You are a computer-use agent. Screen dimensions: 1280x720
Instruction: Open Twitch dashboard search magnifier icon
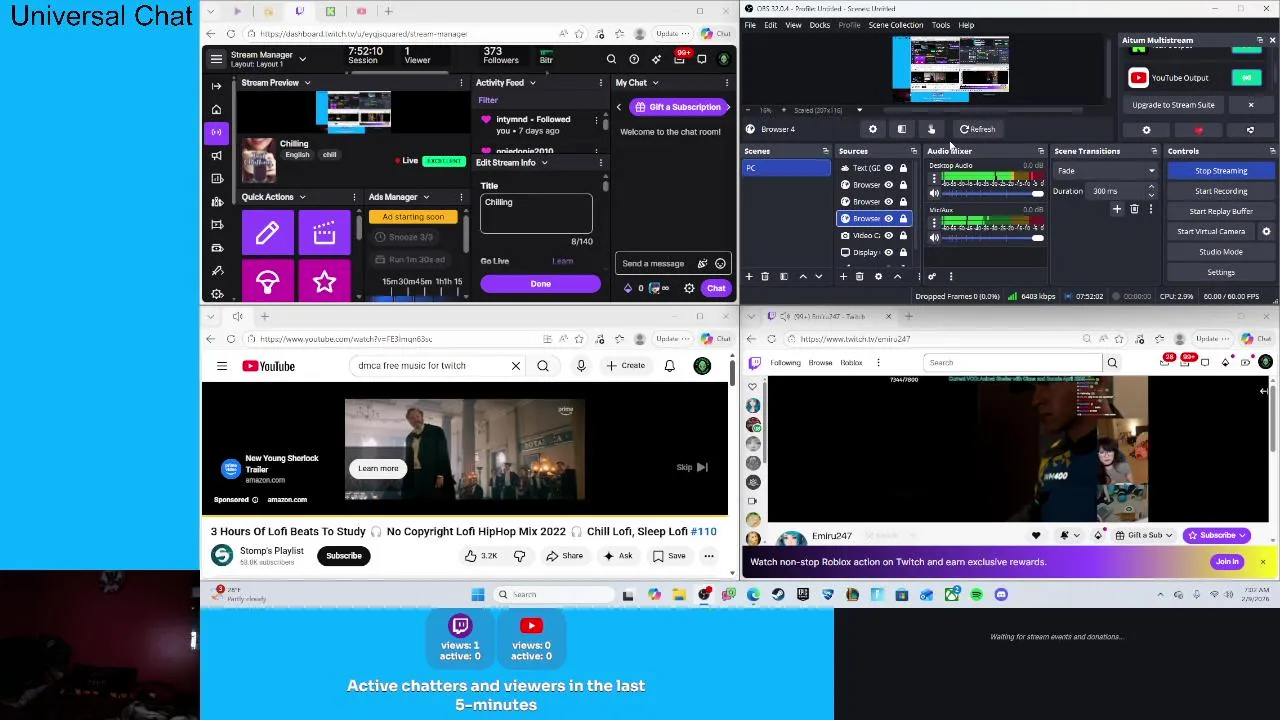pyautogui.click(x=611, y=60)
